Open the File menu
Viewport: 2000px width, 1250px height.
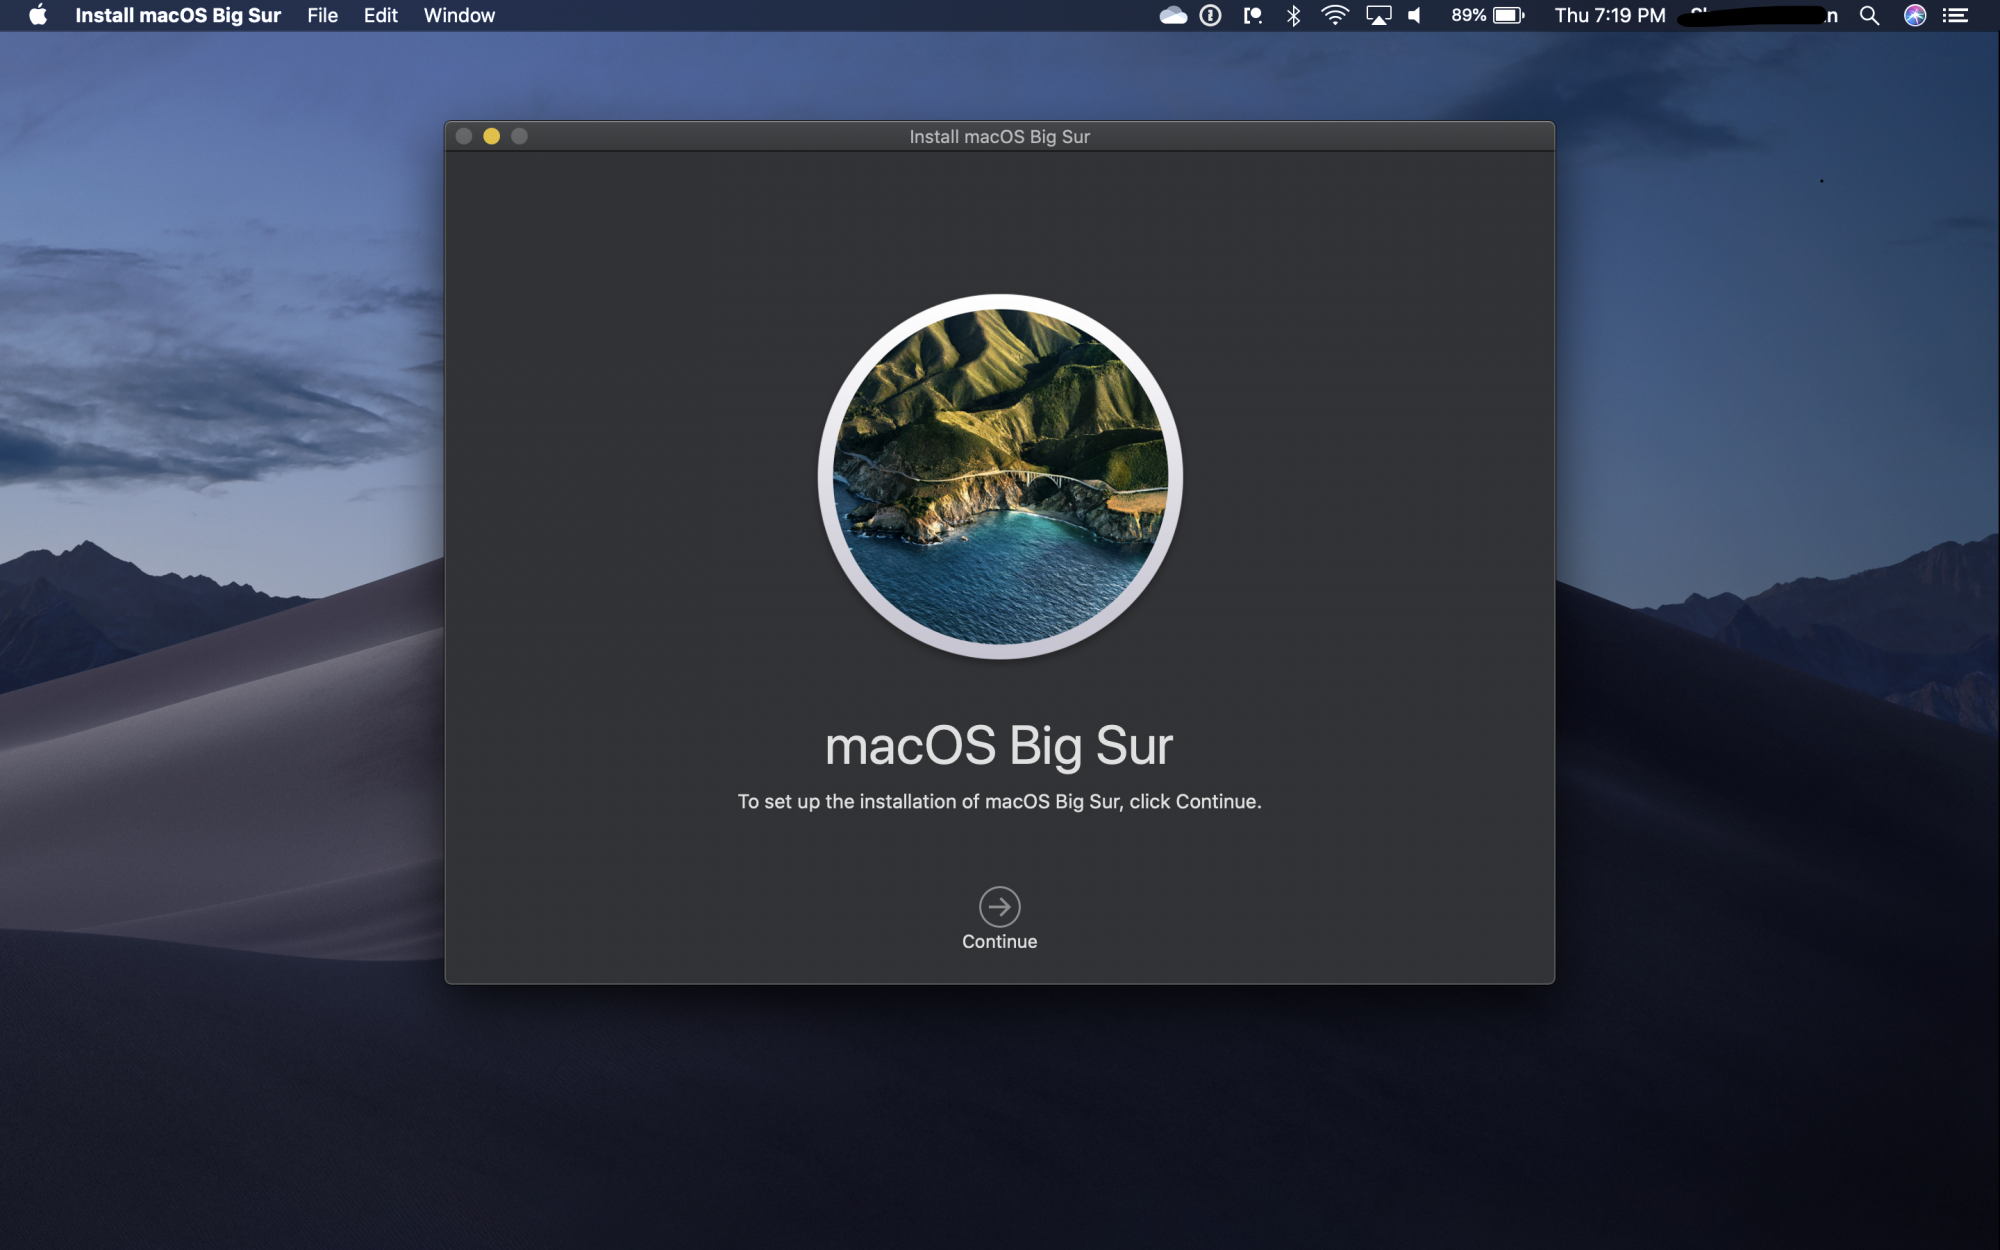[x=322, y=15]
